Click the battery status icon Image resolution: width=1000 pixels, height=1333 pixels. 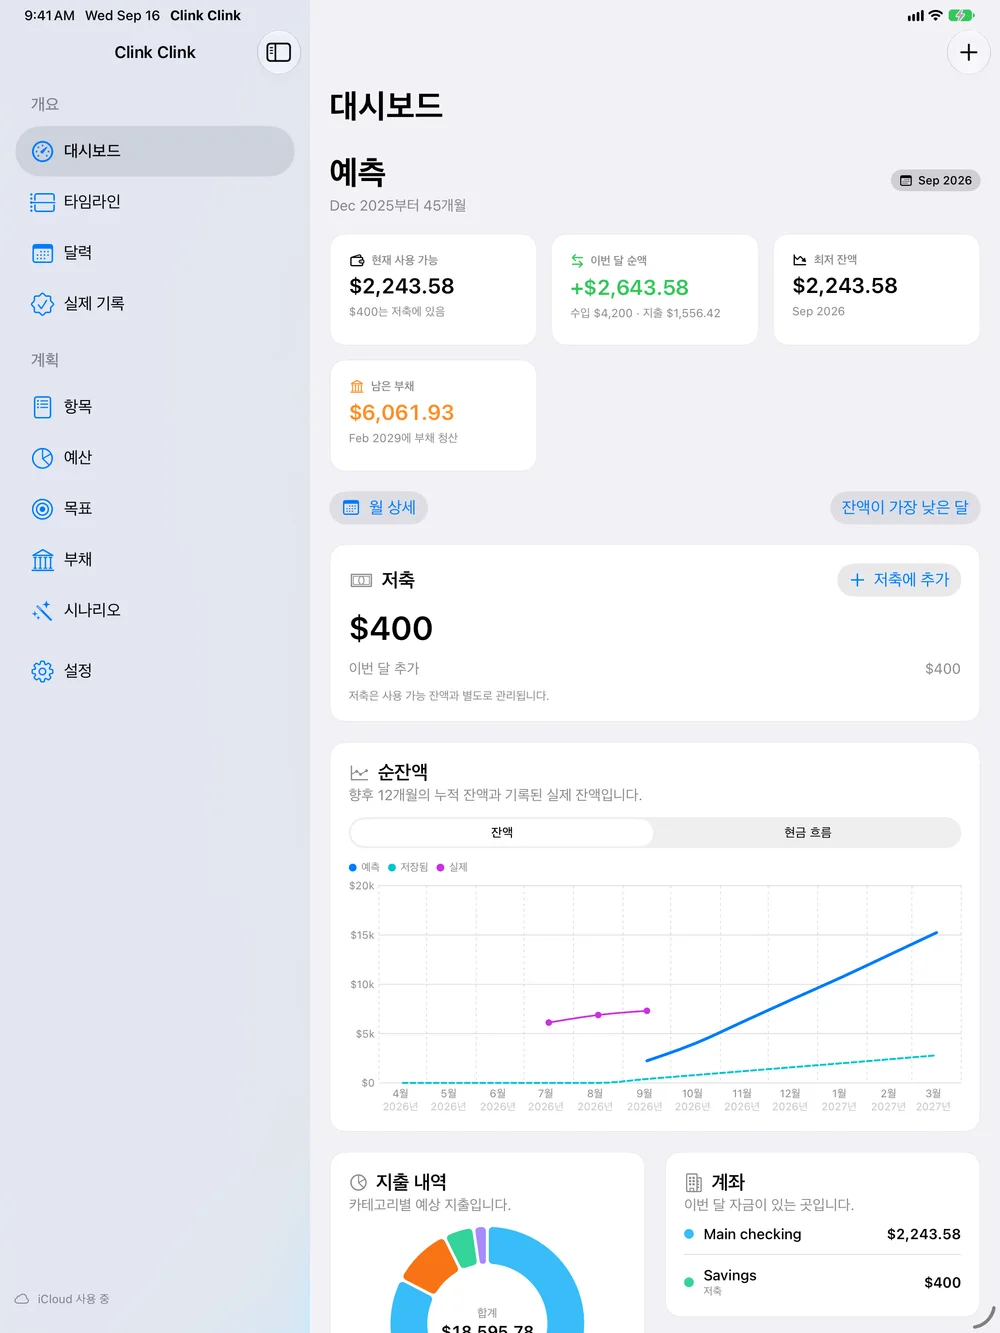point(961,15)
